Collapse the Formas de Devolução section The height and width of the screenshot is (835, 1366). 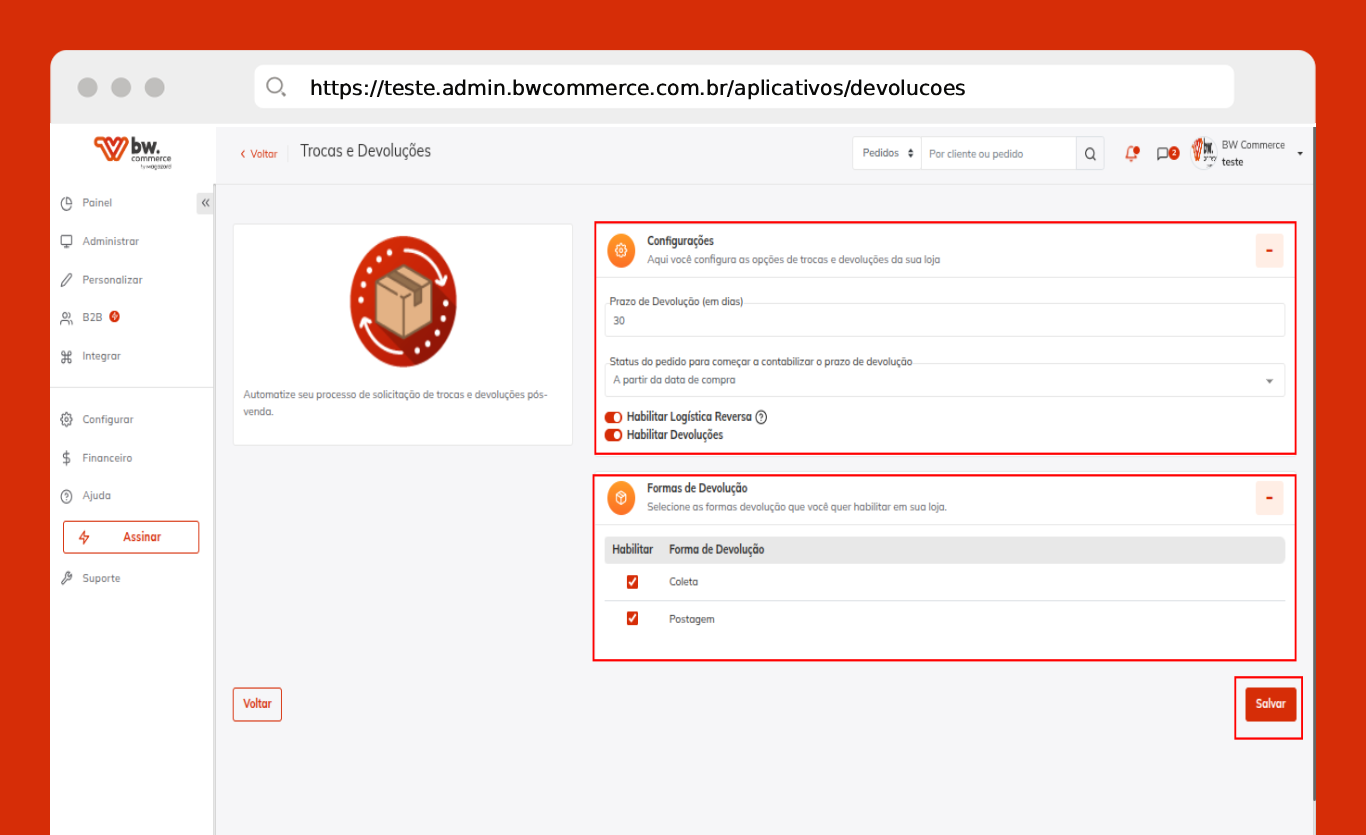click(1269, 498)
